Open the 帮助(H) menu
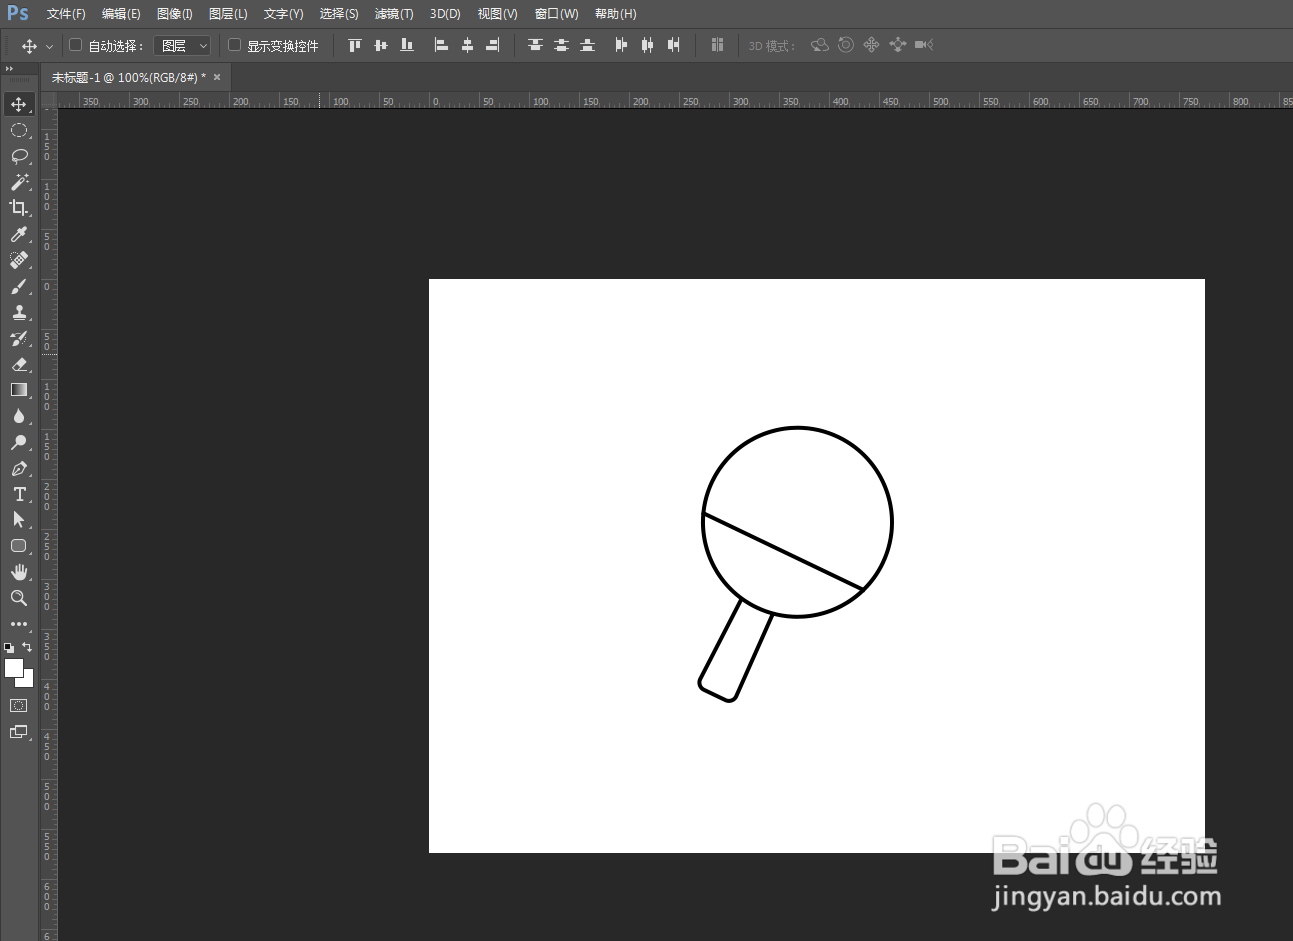Viewport: 1293px width, 941px height. (x=615, y=14)
